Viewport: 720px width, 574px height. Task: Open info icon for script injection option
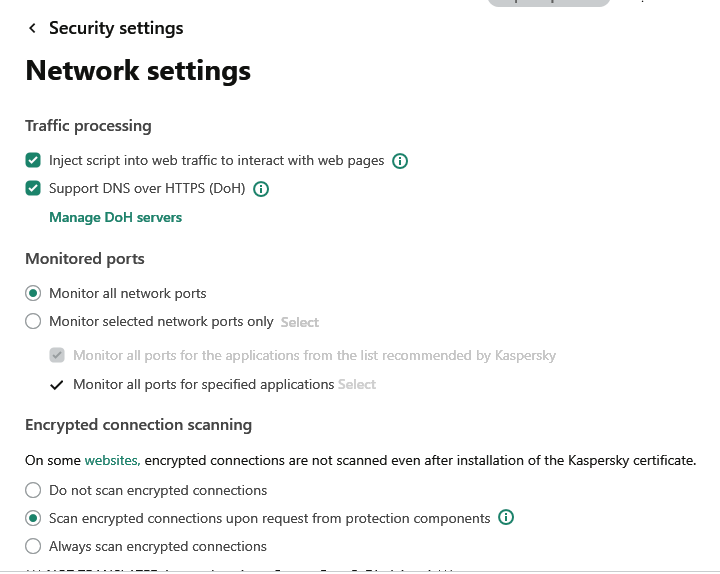399,161
